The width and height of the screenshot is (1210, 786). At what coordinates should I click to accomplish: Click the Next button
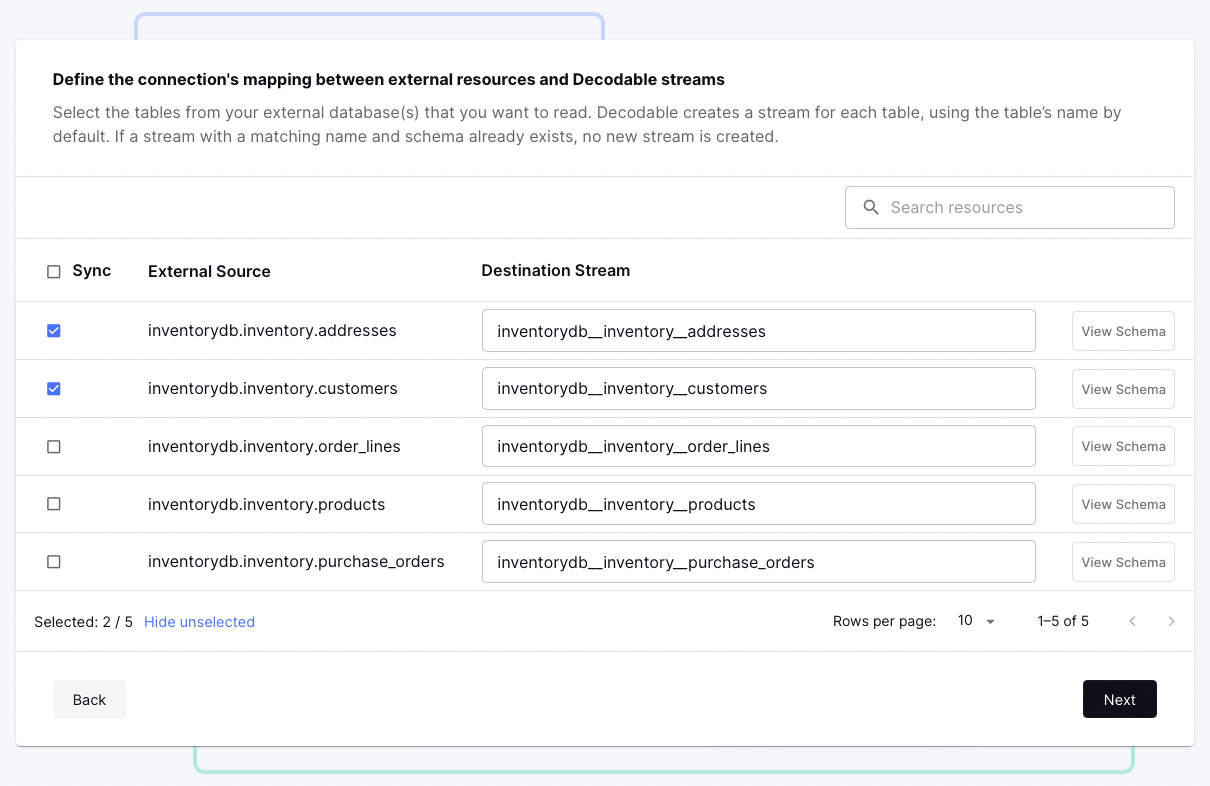point(1119,699)
